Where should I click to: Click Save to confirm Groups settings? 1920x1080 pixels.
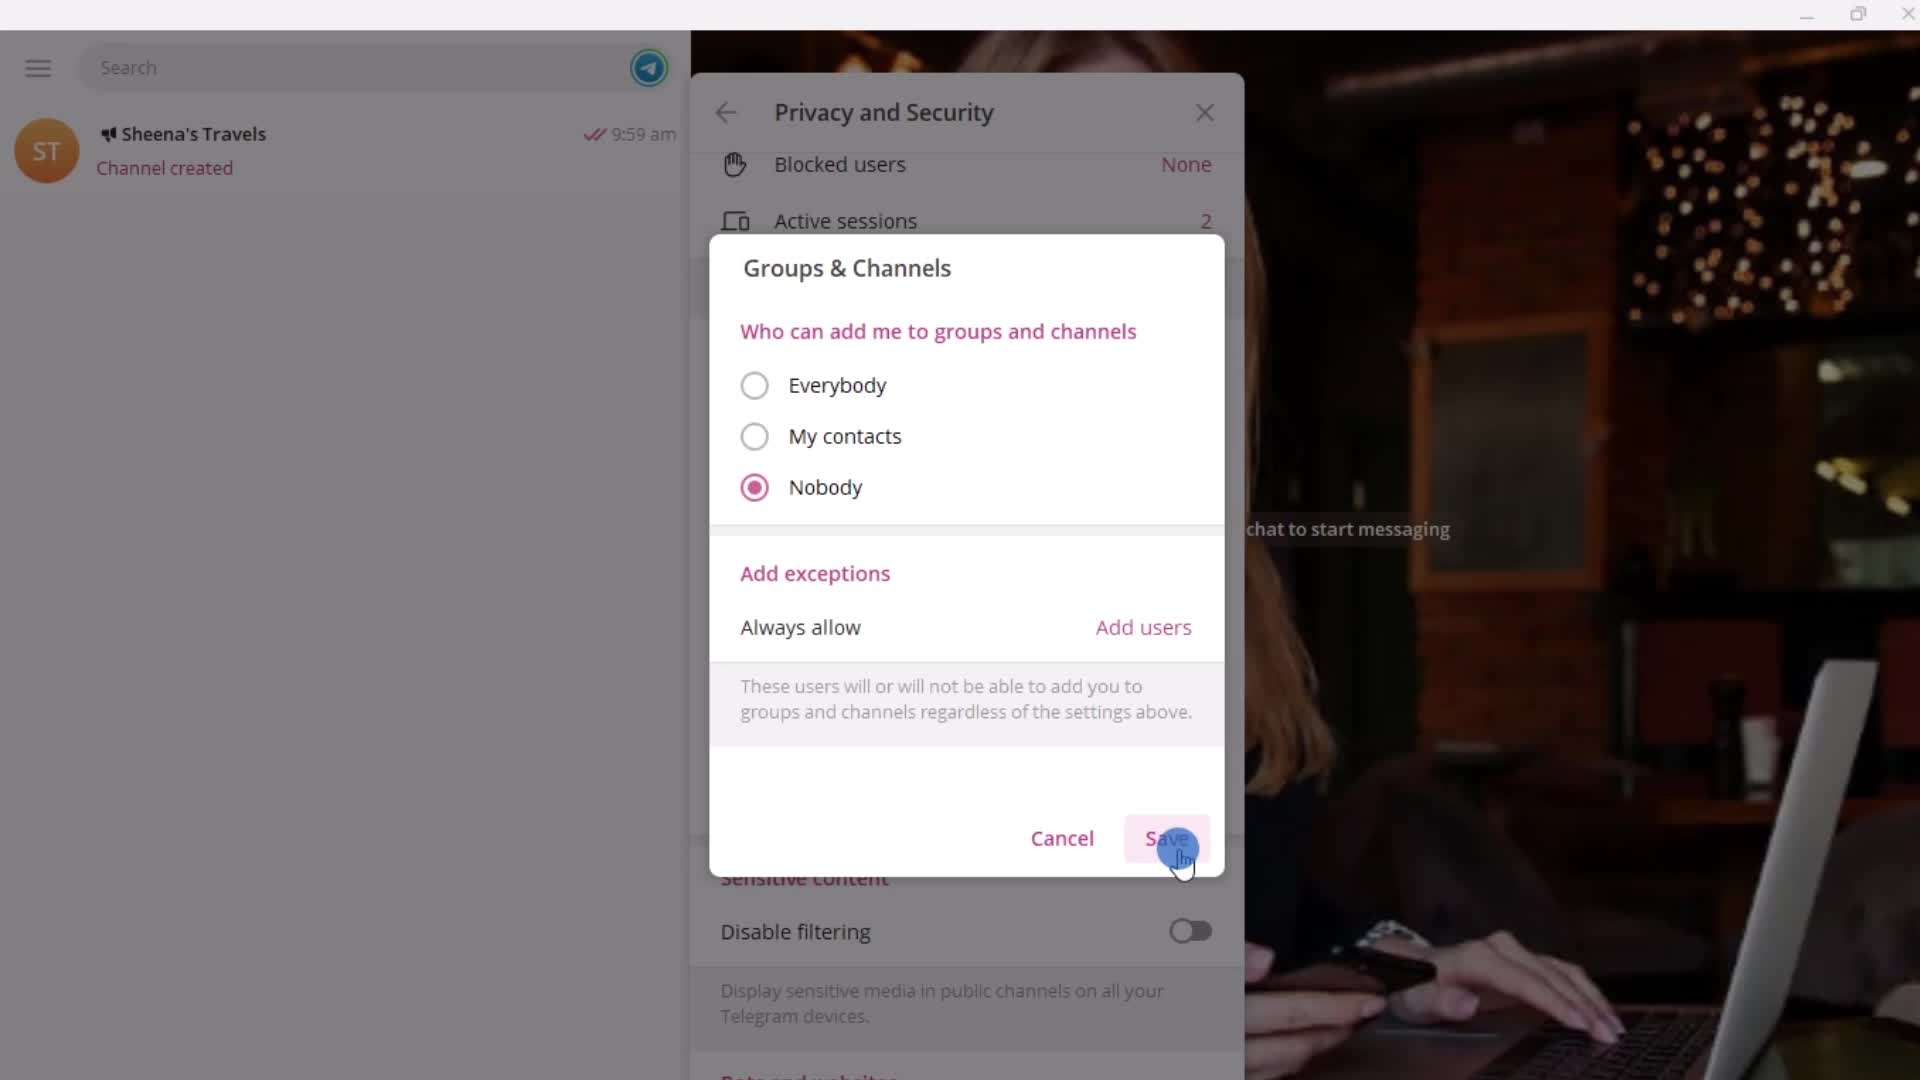point(1167,837)
